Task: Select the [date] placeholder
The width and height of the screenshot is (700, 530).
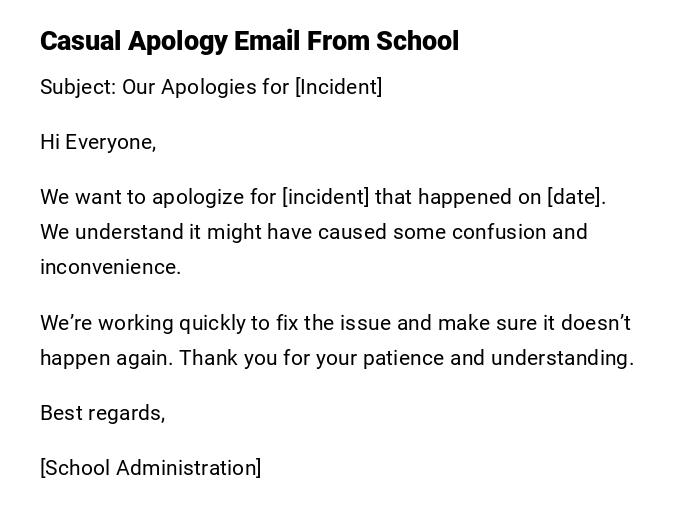Action: (576, 197)
